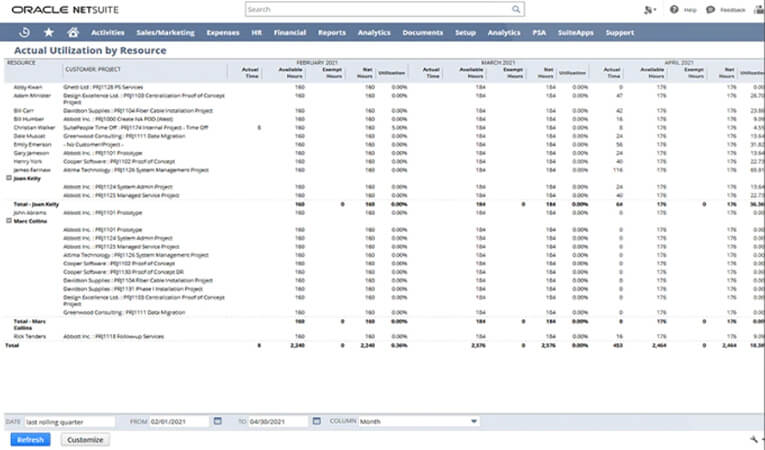Open the FROM date calendar picker
The image size is (765, 450).
pos(218,421)
